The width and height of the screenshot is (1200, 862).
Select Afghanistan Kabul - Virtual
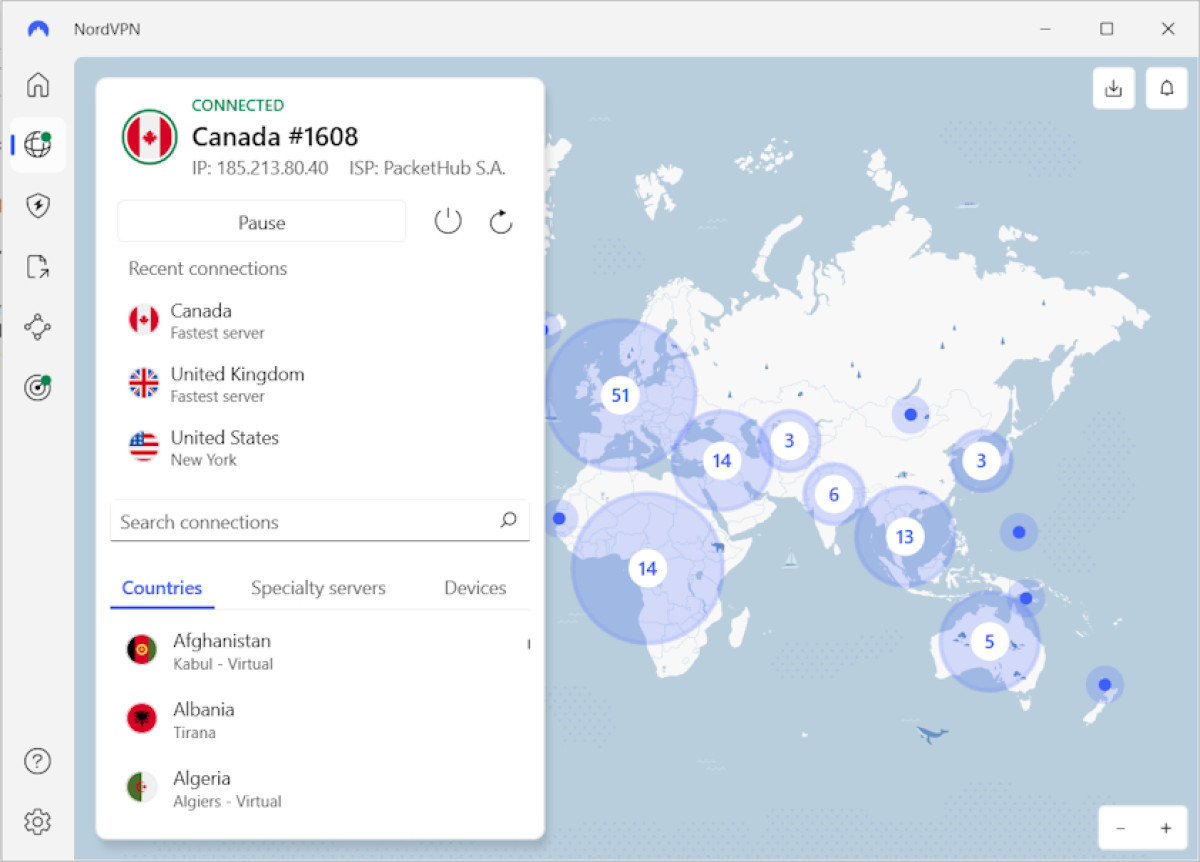click(320, 651)
